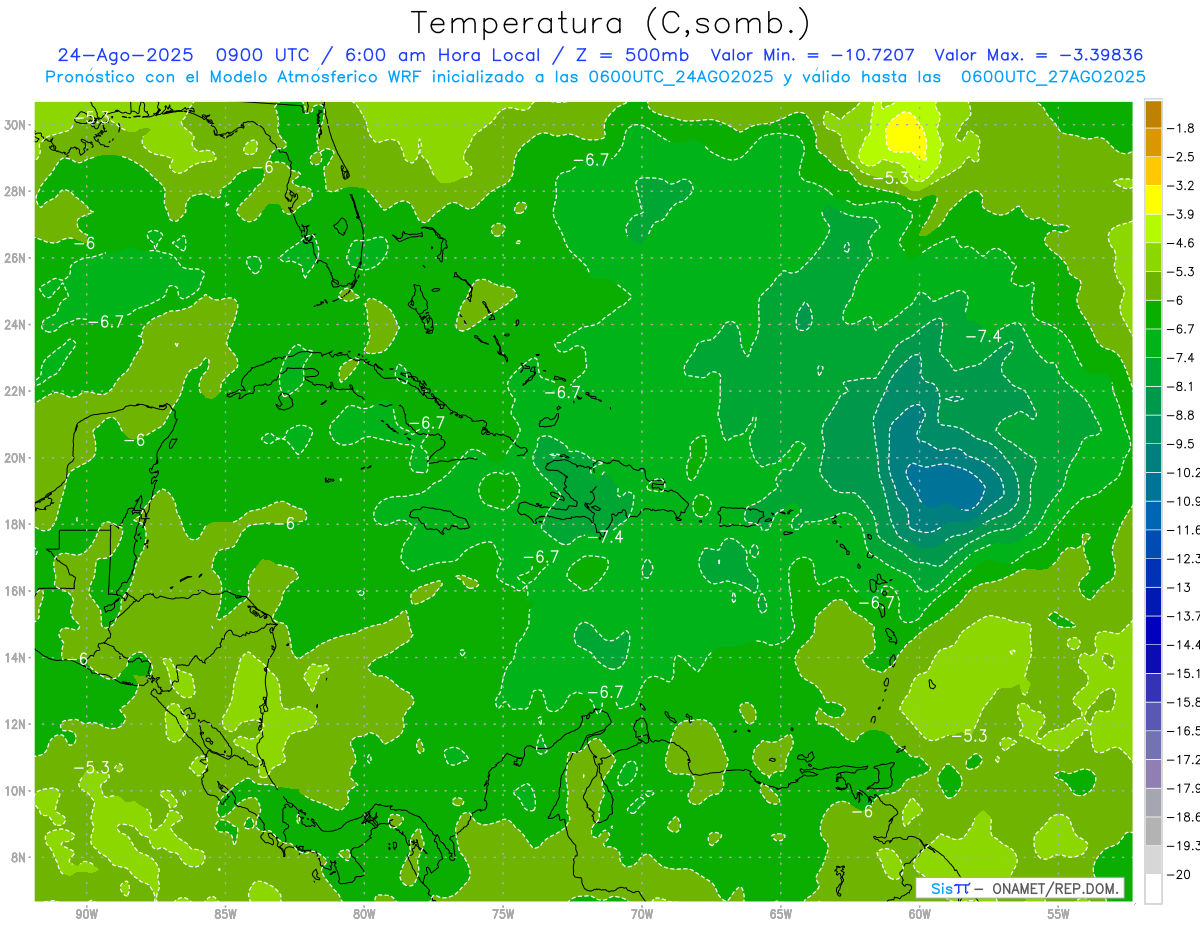The image size is (1200, 927).
Task: Click the '-3.9' colorbar label
Action: tap(1181, 214)
